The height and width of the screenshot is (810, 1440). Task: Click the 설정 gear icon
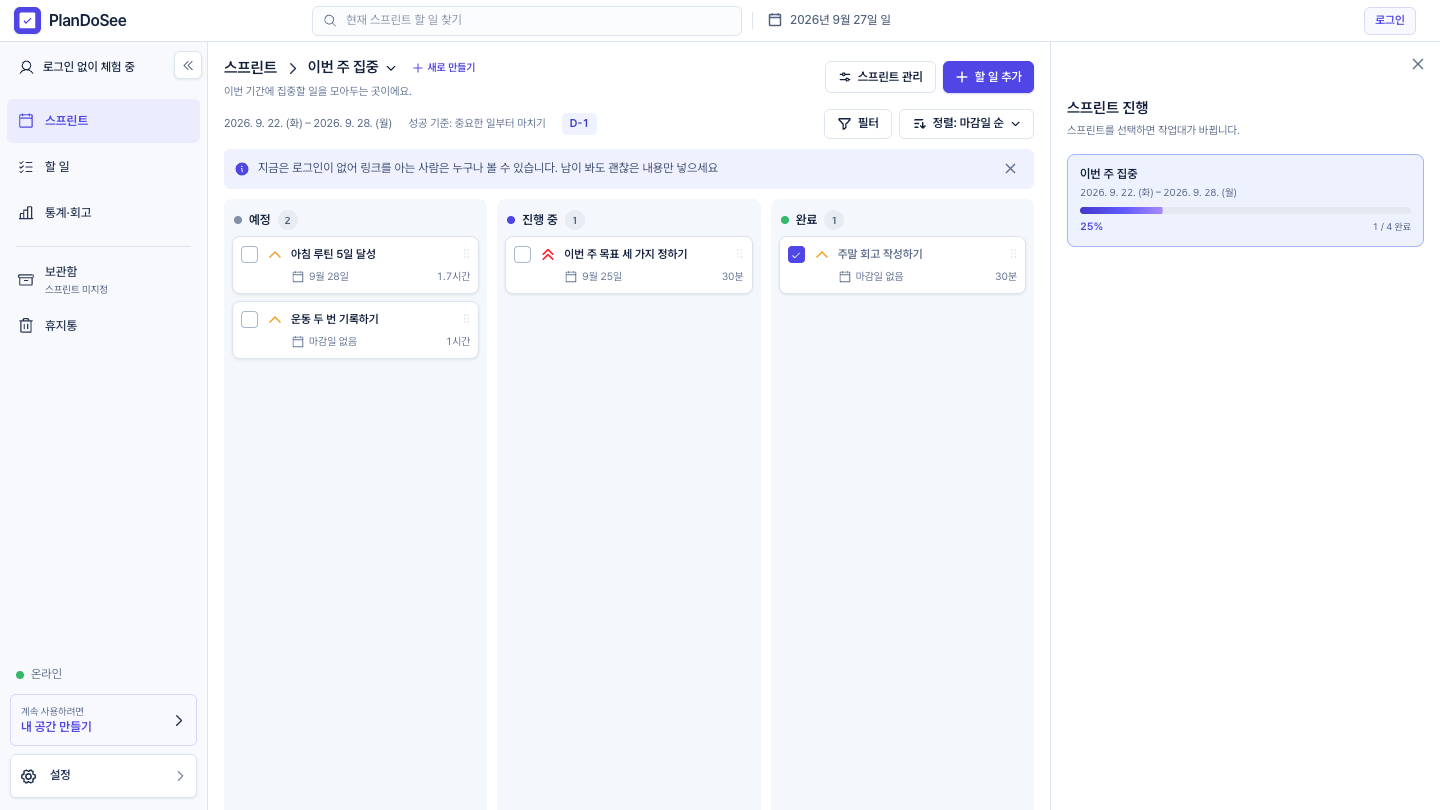click(x=28, y=776)
